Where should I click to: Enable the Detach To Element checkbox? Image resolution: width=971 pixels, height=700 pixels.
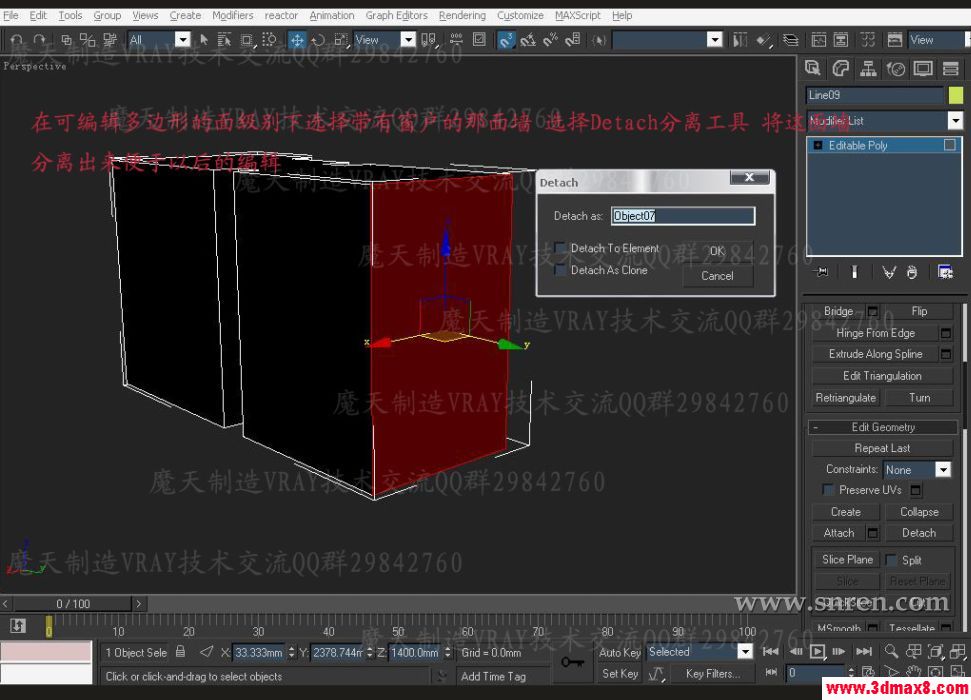click(561, 248)
